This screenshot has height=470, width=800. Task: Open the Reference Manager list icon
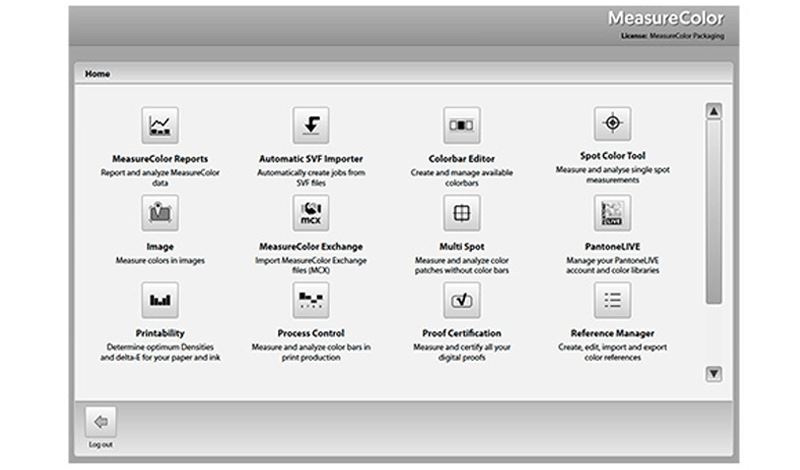(x=612, y=300)
